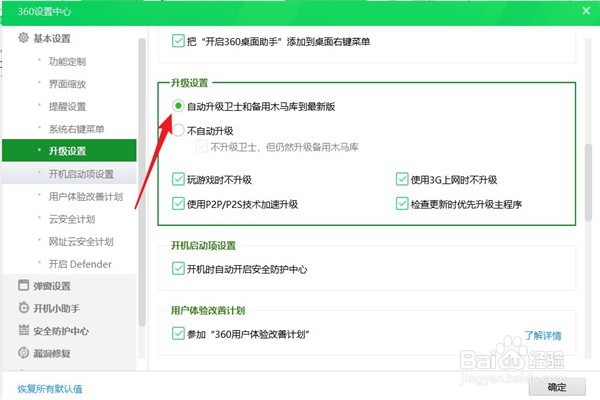Click the 了解详情 link
This screenshot has width=600, height=400.
tap(543, 335)
